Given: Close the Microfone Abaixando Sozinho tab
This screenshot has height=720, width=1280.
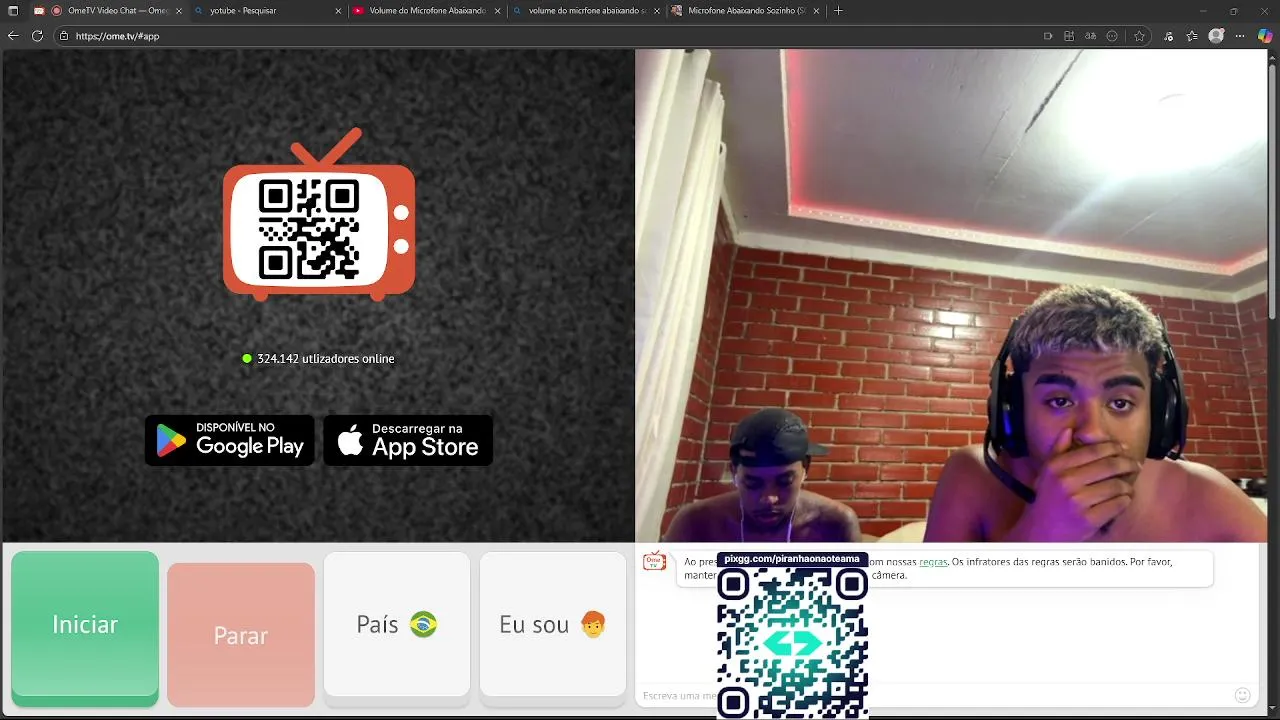Looking at the screenshot, I should tap(816, 11).
